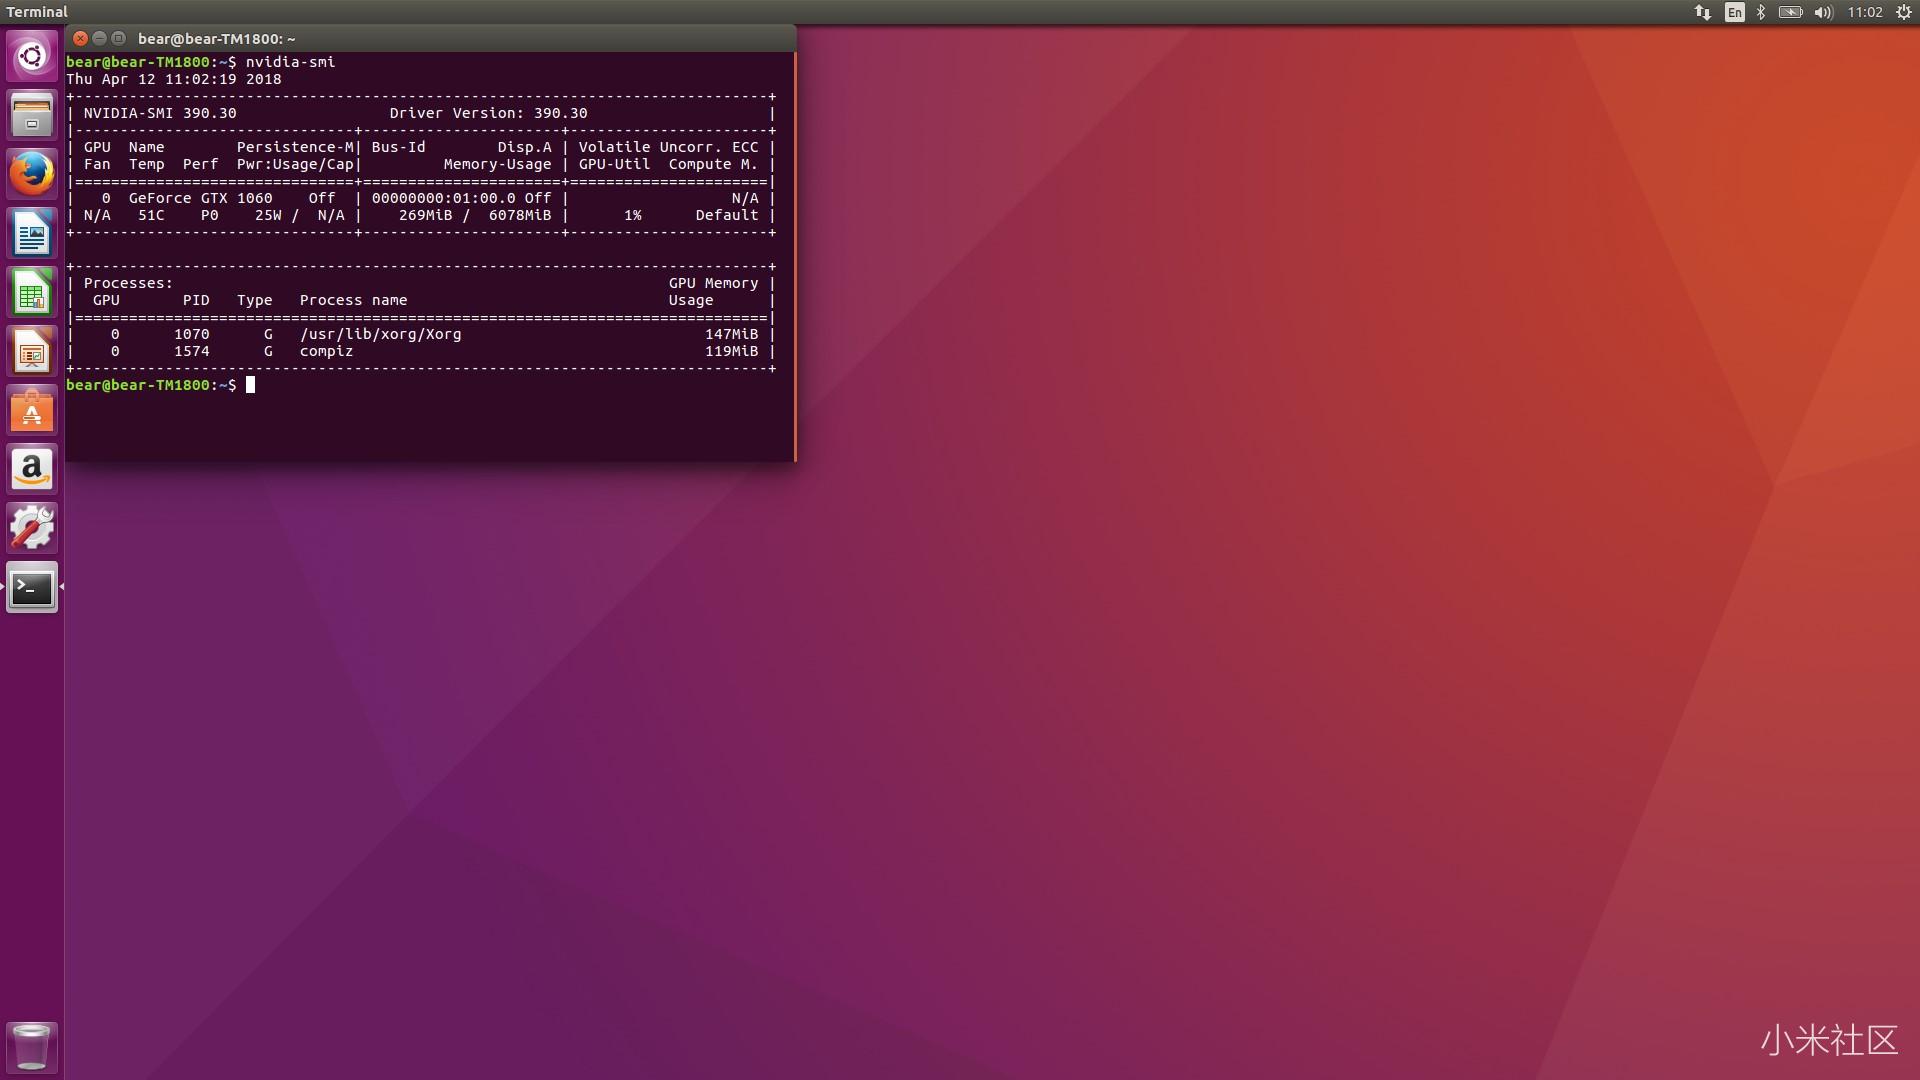The width and height of the screenshot is (1920, 1080).
Task: Click the 147MiB Xorg memory usage
Action: pos(731,334)
